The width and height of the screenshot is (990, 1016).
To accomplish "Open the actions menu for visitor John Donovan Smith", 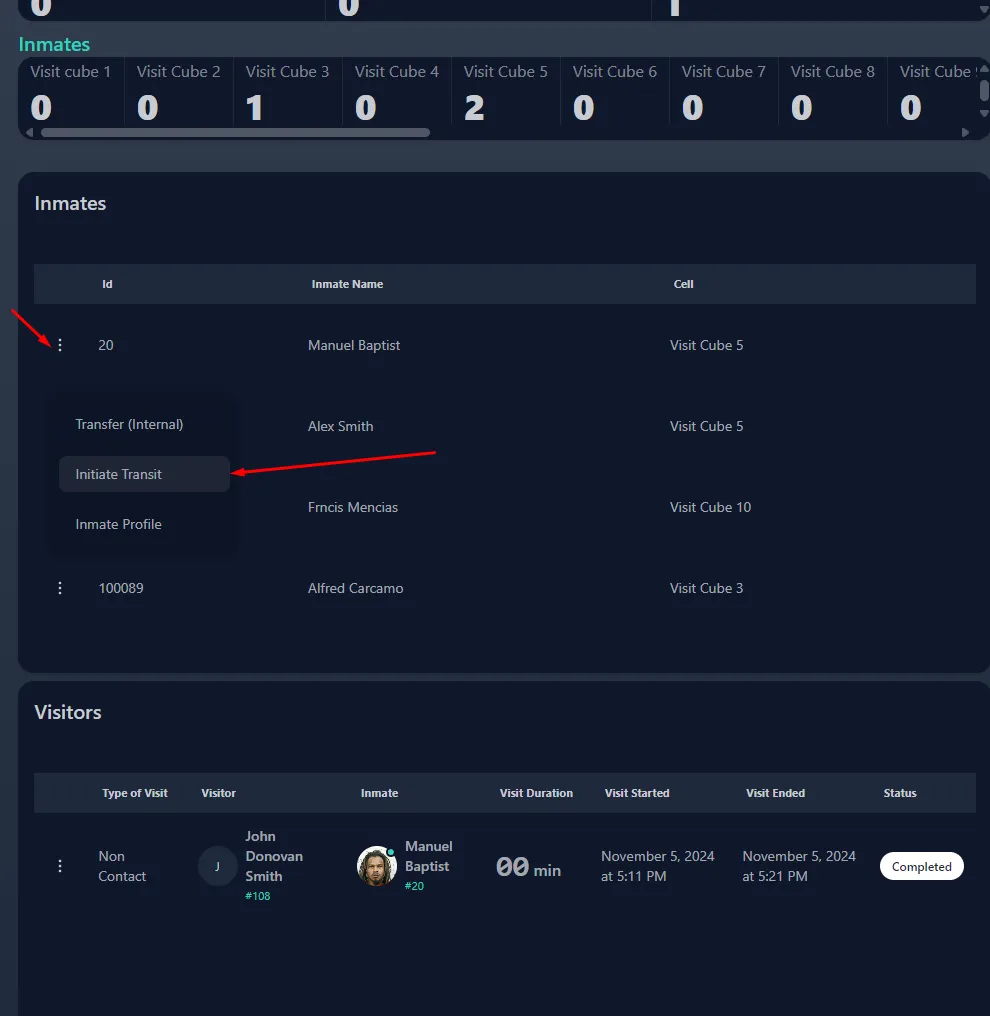I will point(60,866).
